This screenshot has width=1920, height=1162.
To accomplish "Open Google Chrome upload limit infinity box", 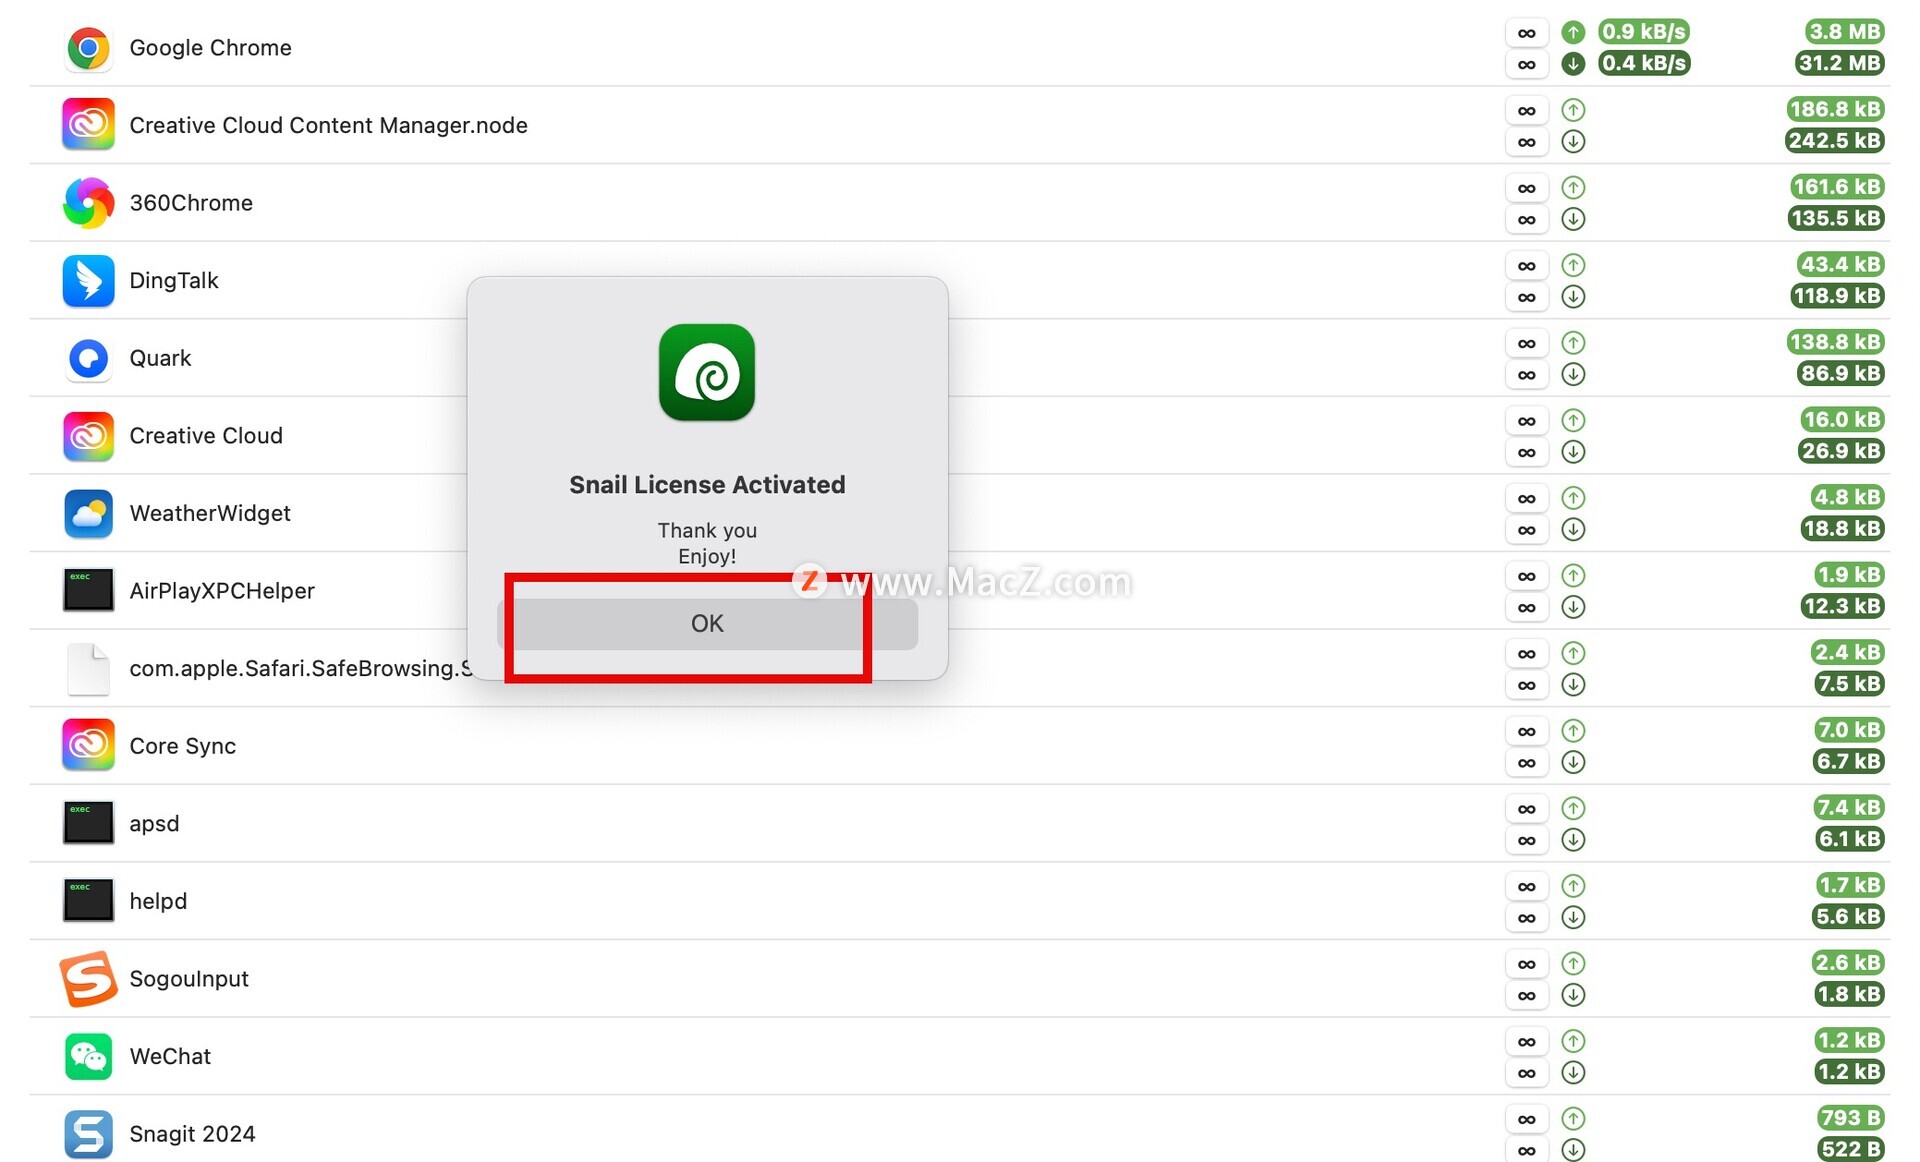I will click(1527, 33).
